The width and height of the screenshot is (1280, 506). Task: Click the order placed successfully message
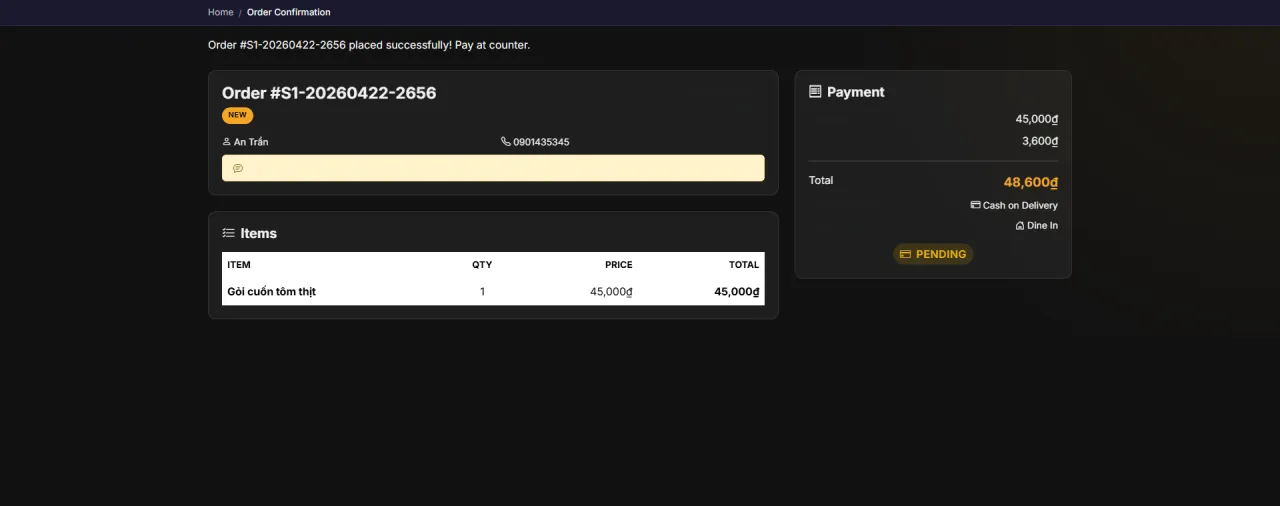369,45
